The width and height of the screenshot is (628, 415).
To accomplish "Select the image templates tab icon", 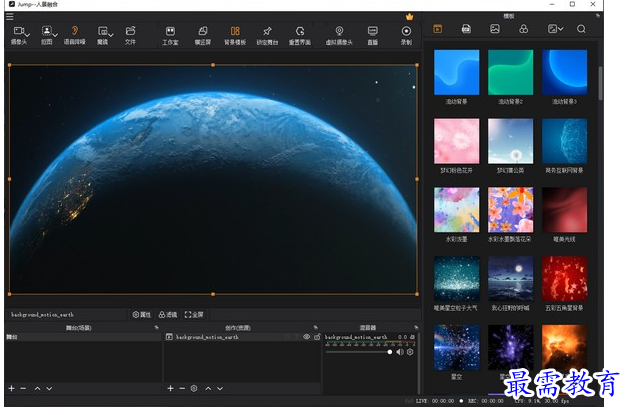I will (495, 29).
